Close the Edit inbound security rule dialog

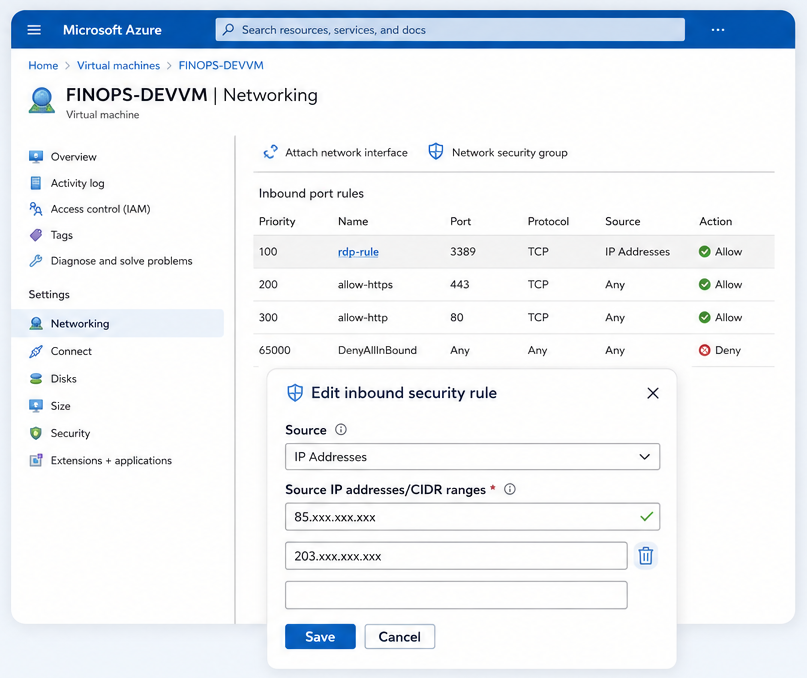click(653, 393)
